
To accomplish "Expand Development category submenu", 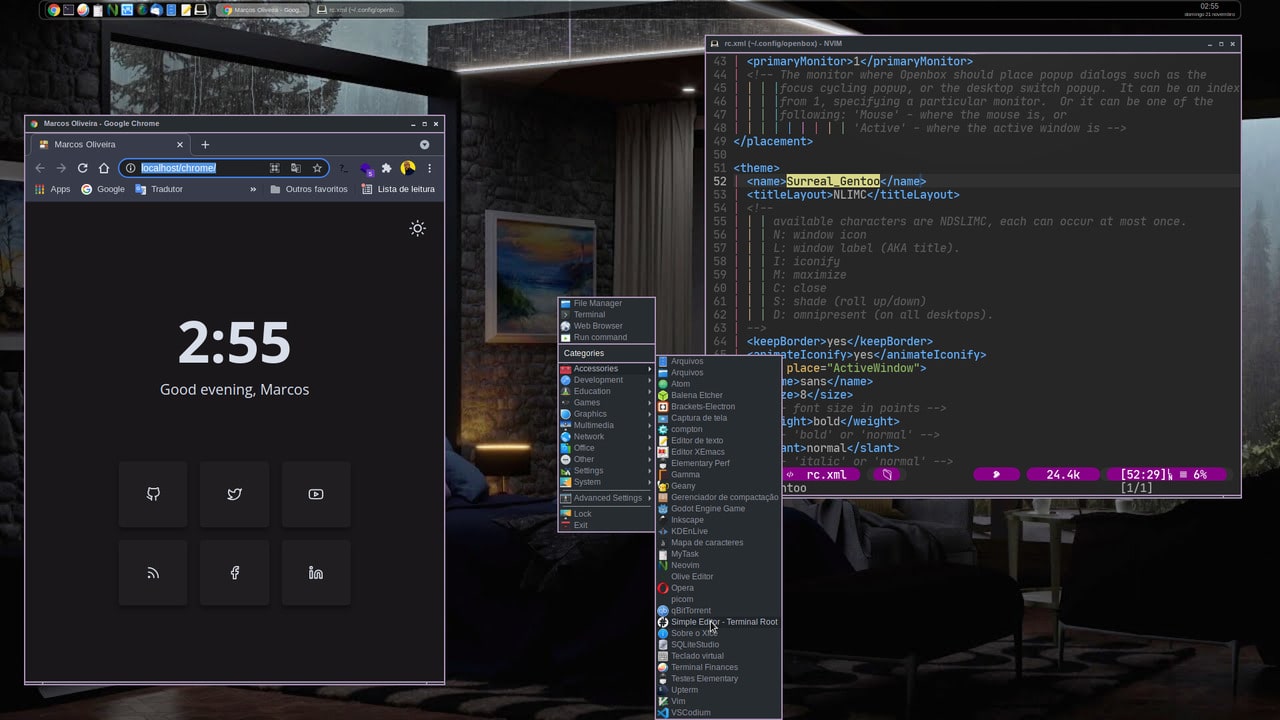I will click(606, 380).
